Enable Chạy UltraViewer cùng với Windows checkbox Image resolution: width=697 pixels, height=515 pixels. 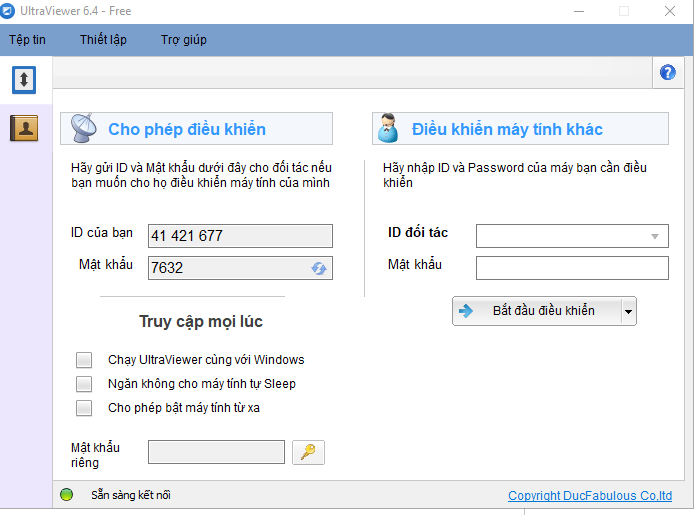tap(84, 360)
